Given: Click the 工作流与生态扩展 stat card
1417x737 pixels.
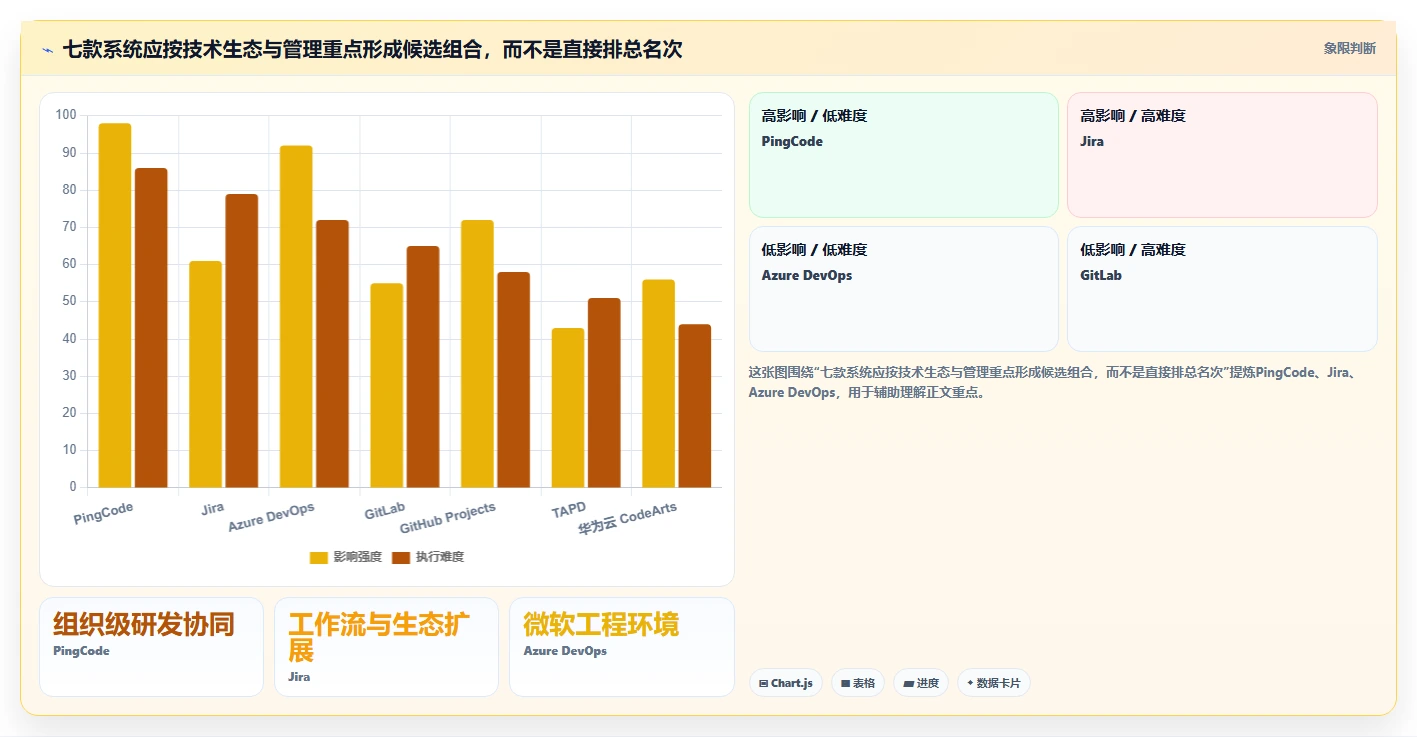Looking at the screenshot, I should (x=386, y=647).
